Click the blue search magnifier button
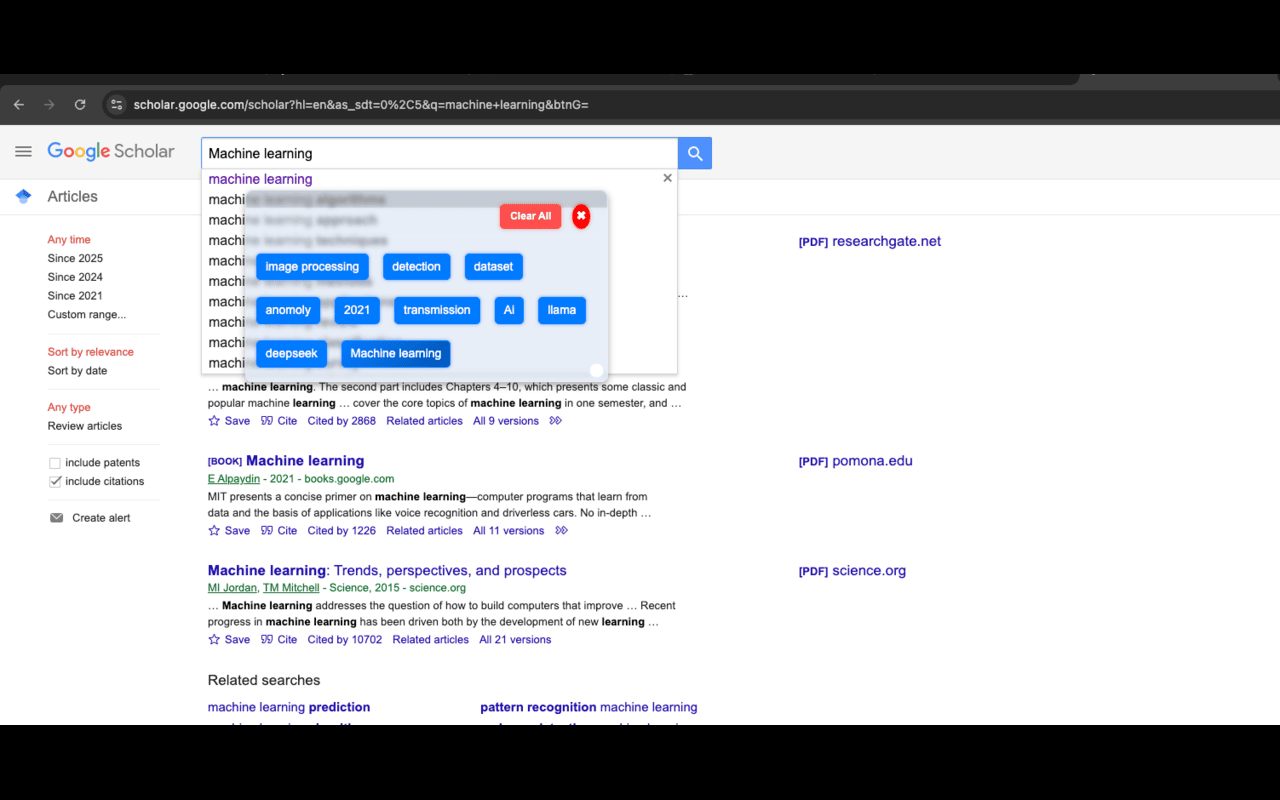The height and width of the screenshot is (800, 1280). [695, 153]
